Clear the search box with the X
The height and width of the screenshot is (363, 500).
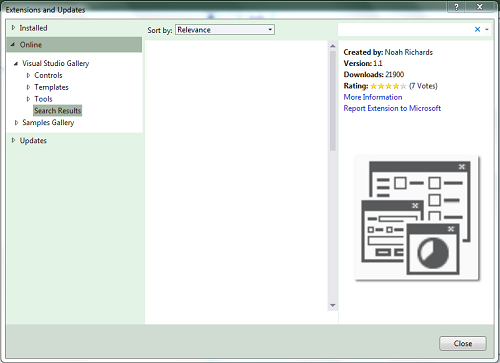tap(477, 29)
